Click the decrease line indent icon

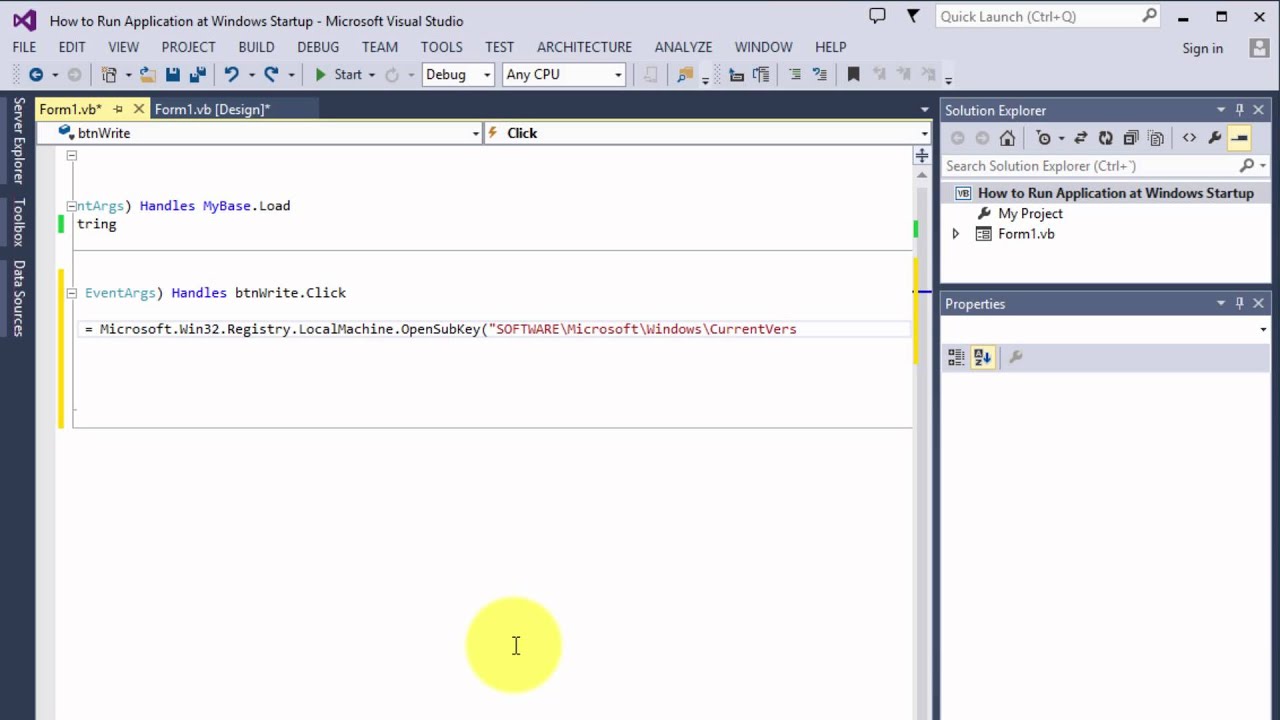tap(737, 74)
